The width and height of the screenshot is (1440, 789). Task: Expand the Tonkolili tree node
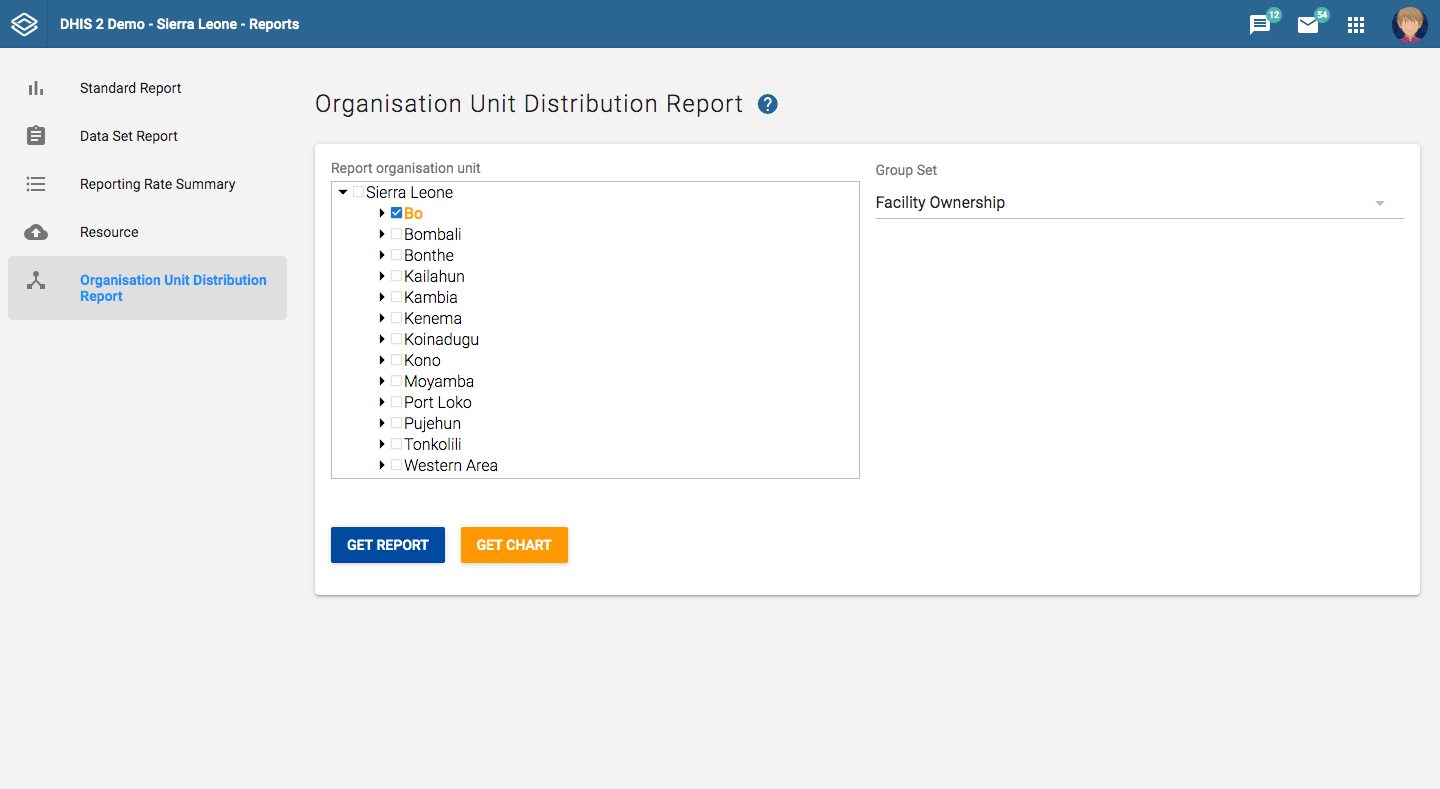(x=382, y=444)
